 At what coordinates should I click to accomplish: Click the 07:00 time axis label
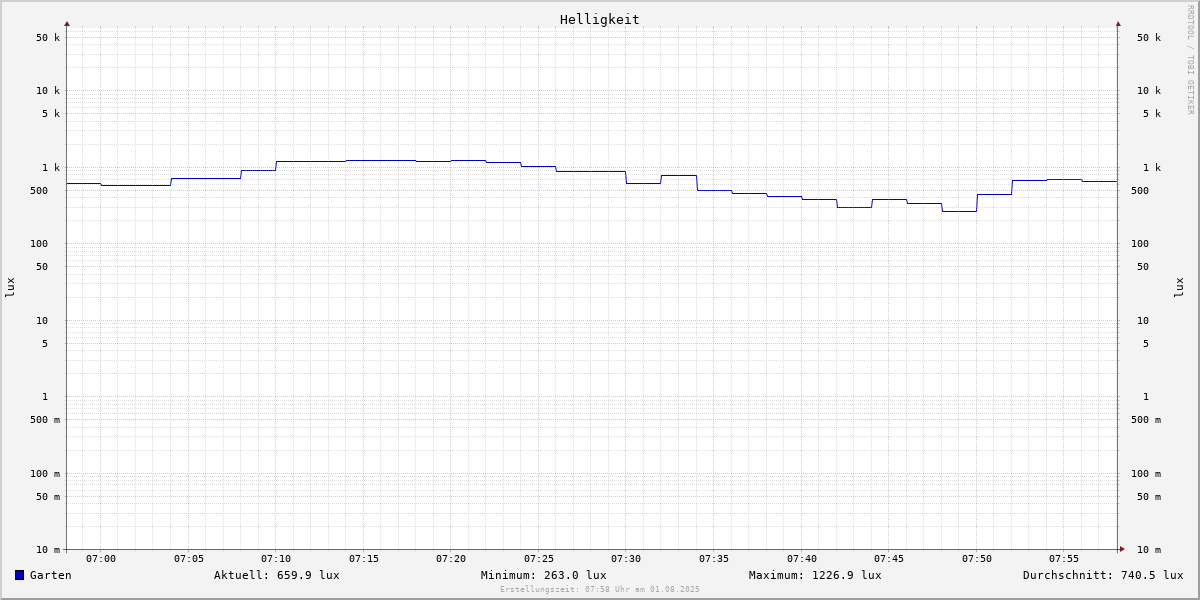tap(101, 559)
